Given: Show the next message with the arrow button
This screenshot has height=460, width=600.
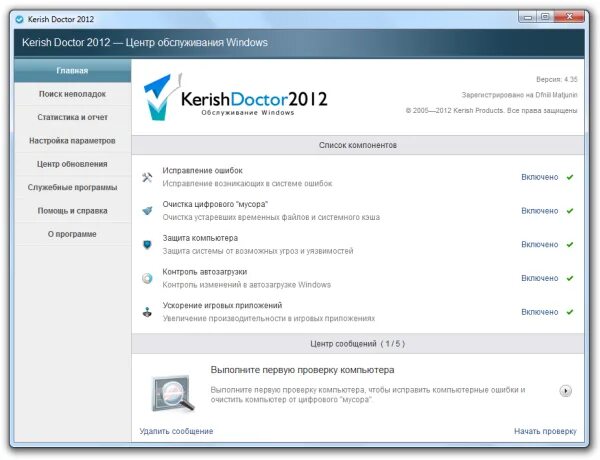Looking at the screenshot, I should 566,391.
